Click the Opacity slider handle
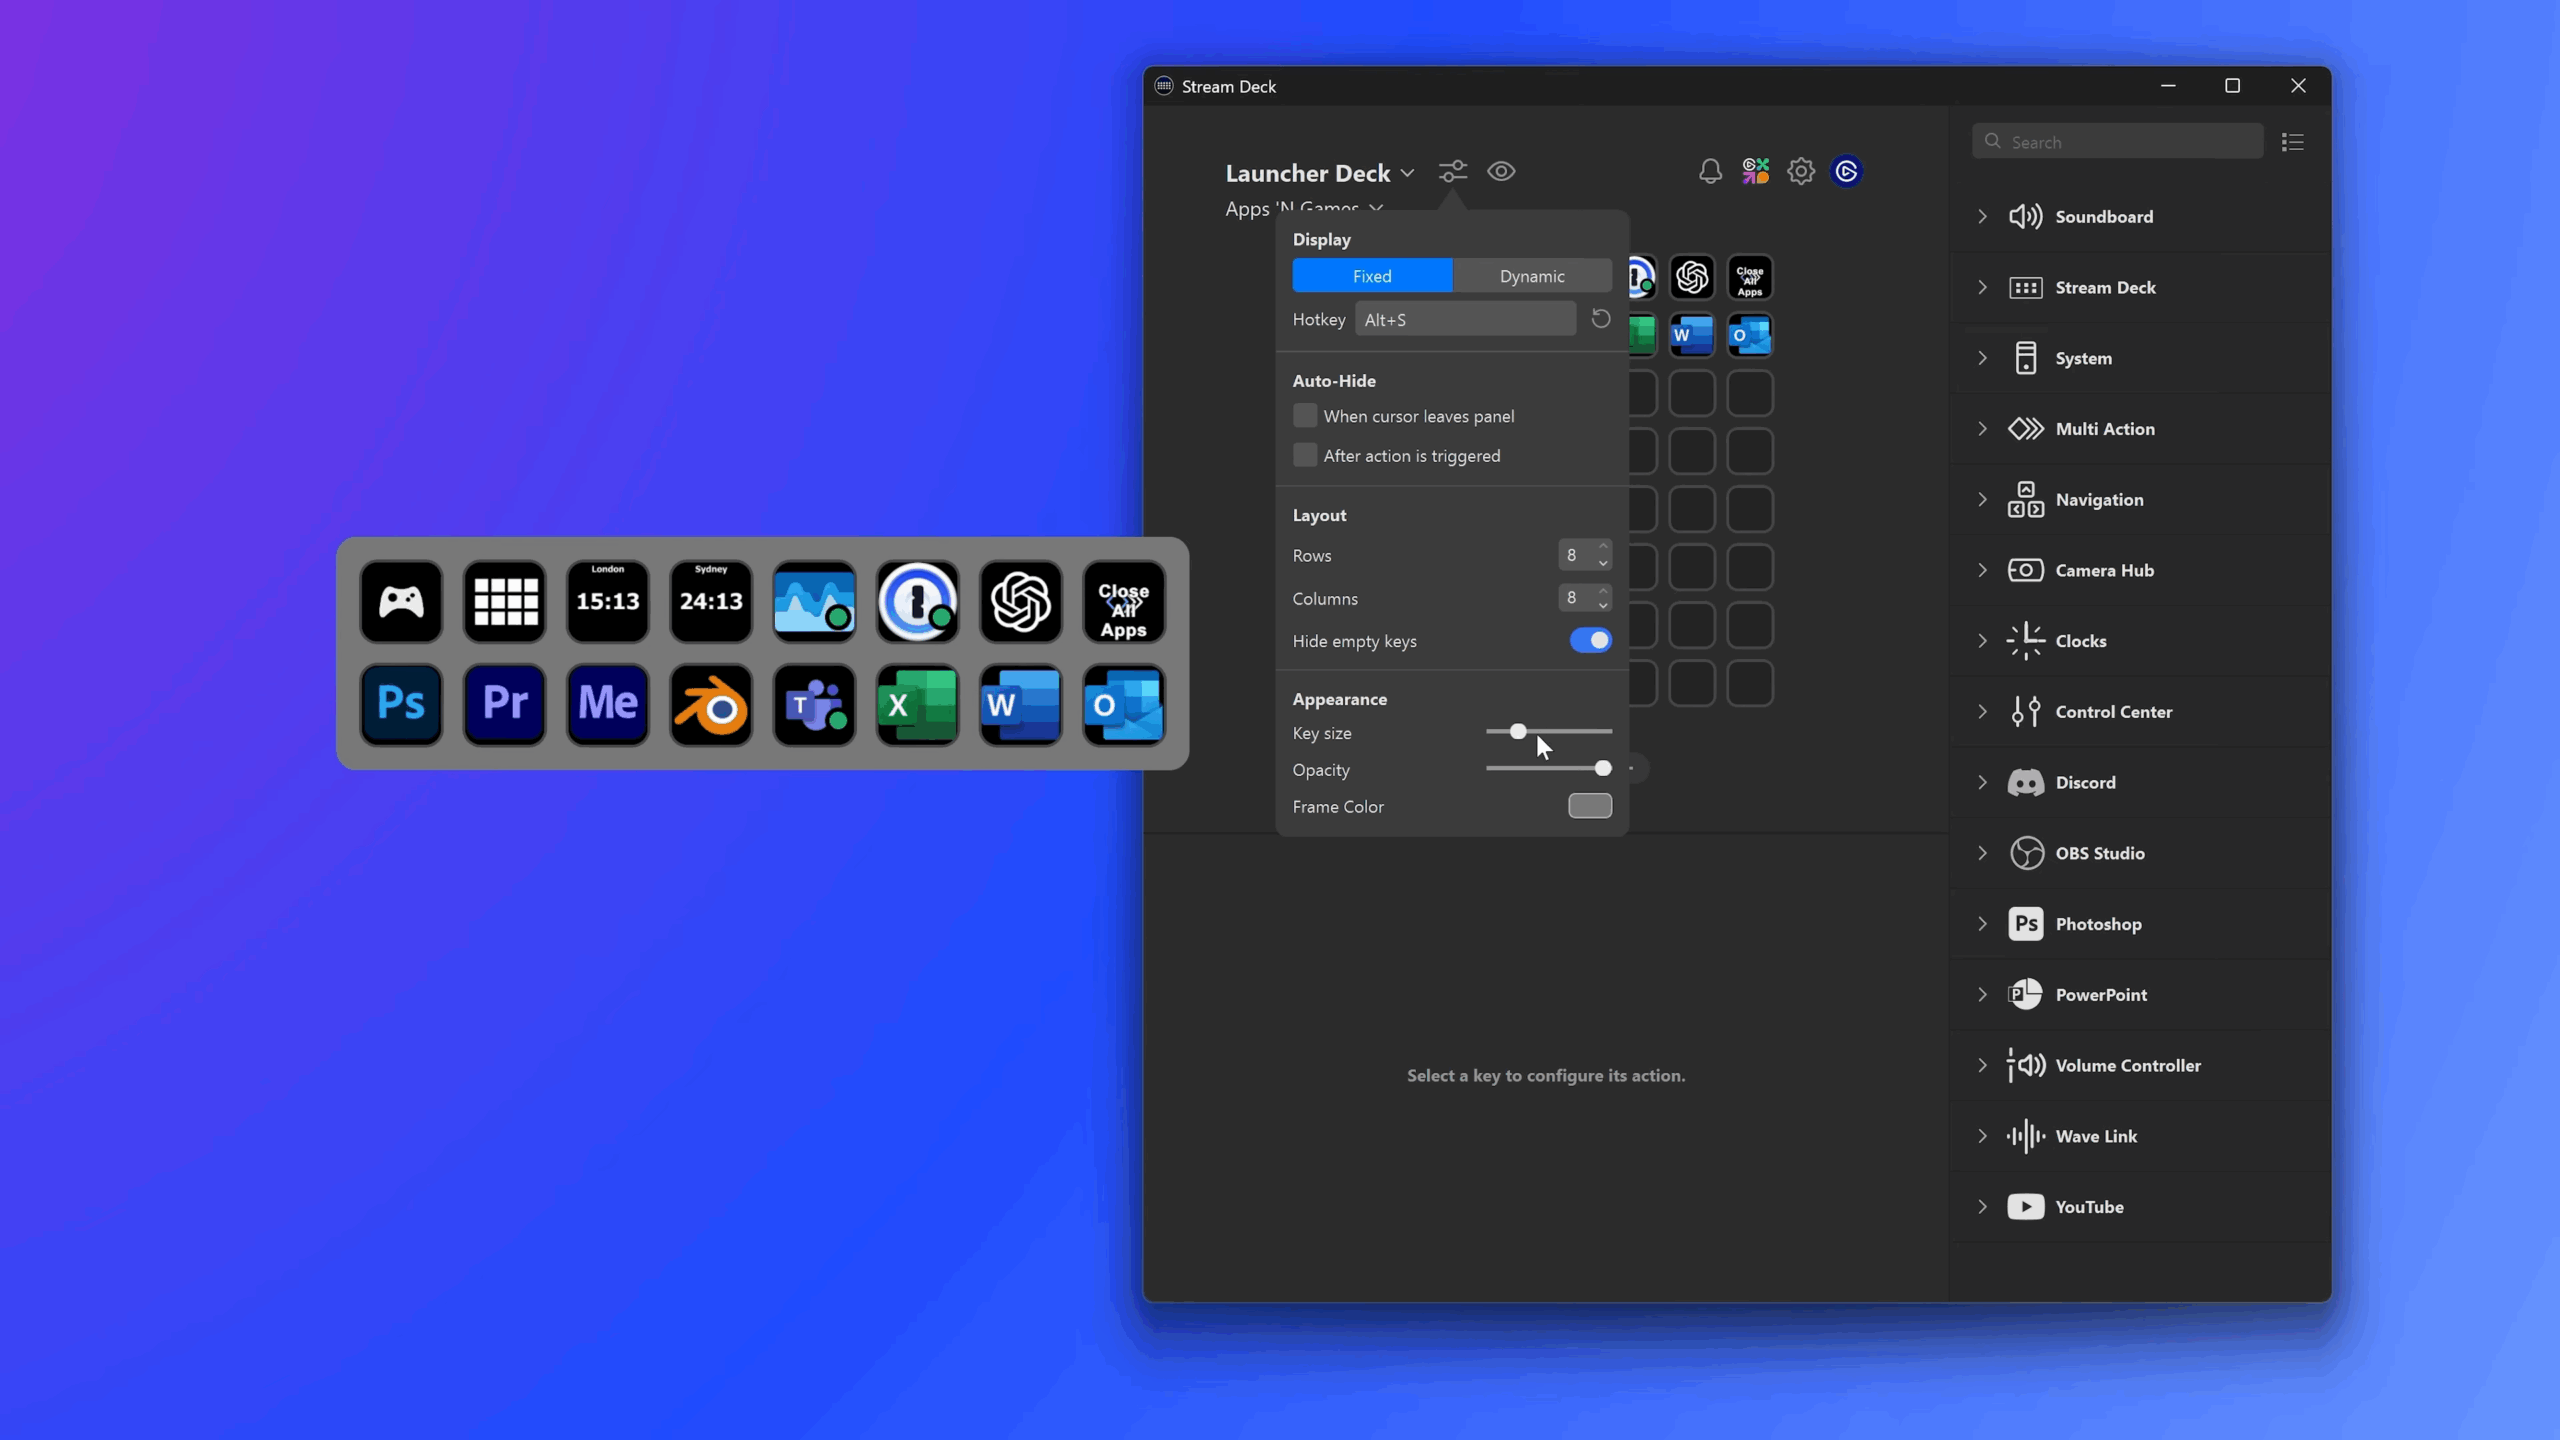This screenshot has width=2560, height=1440. click(x=1603, y=768)
